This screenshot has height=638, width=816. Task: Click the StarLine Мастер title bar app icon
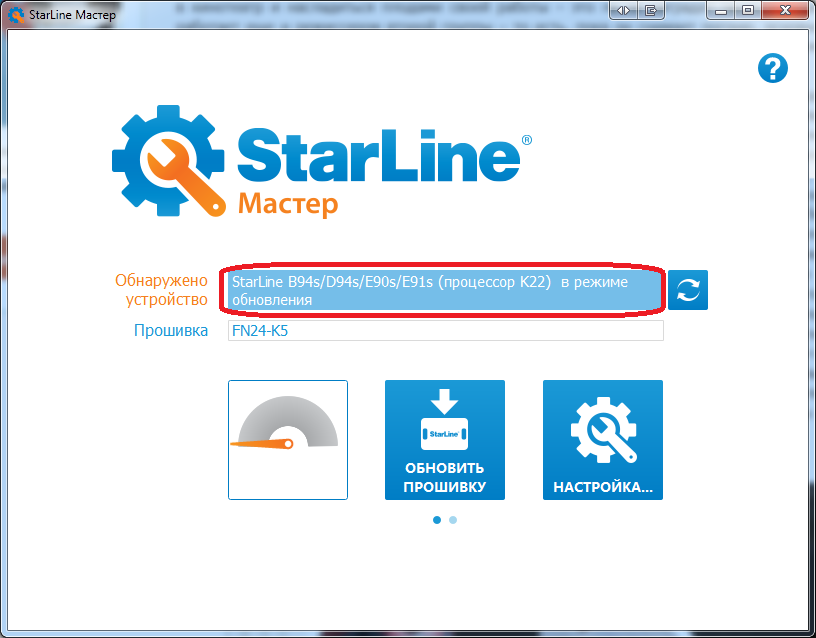click(x=16, y=15)
